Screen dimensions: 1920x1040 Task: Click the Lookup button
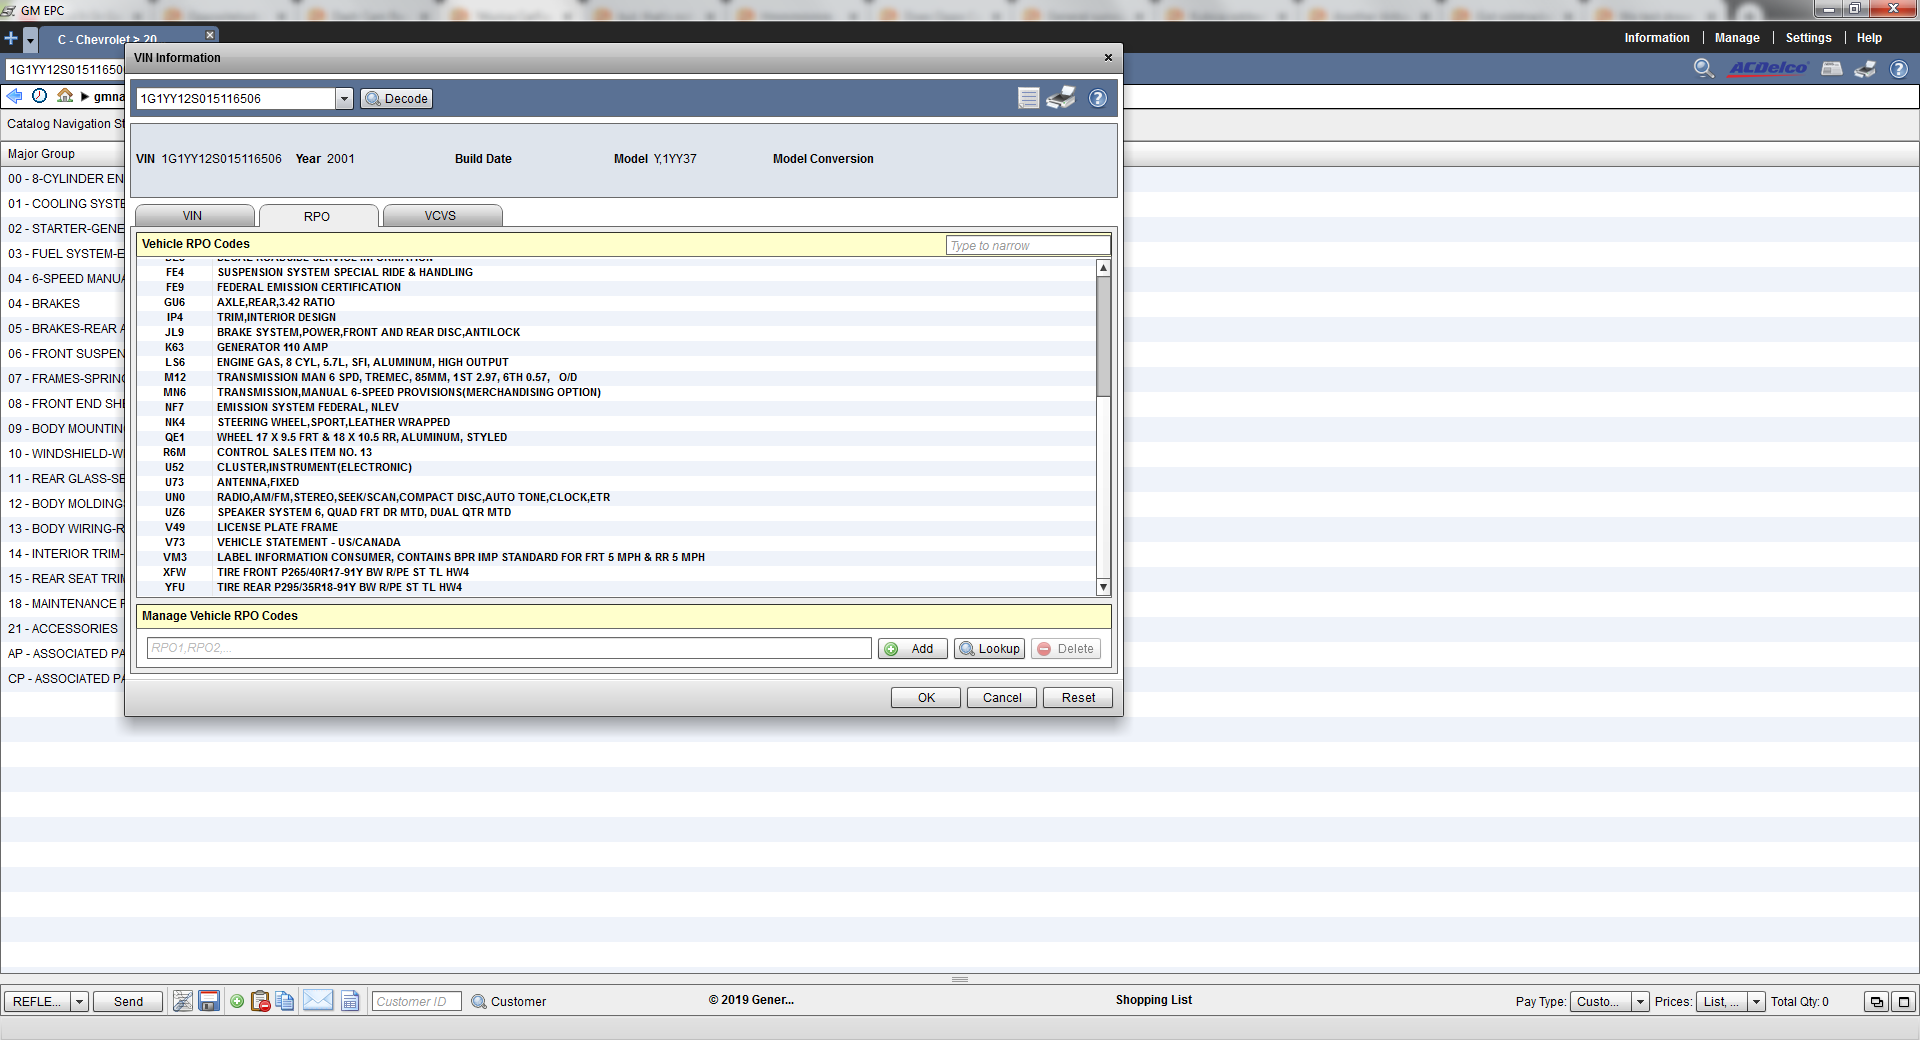(x=989, y=649)
